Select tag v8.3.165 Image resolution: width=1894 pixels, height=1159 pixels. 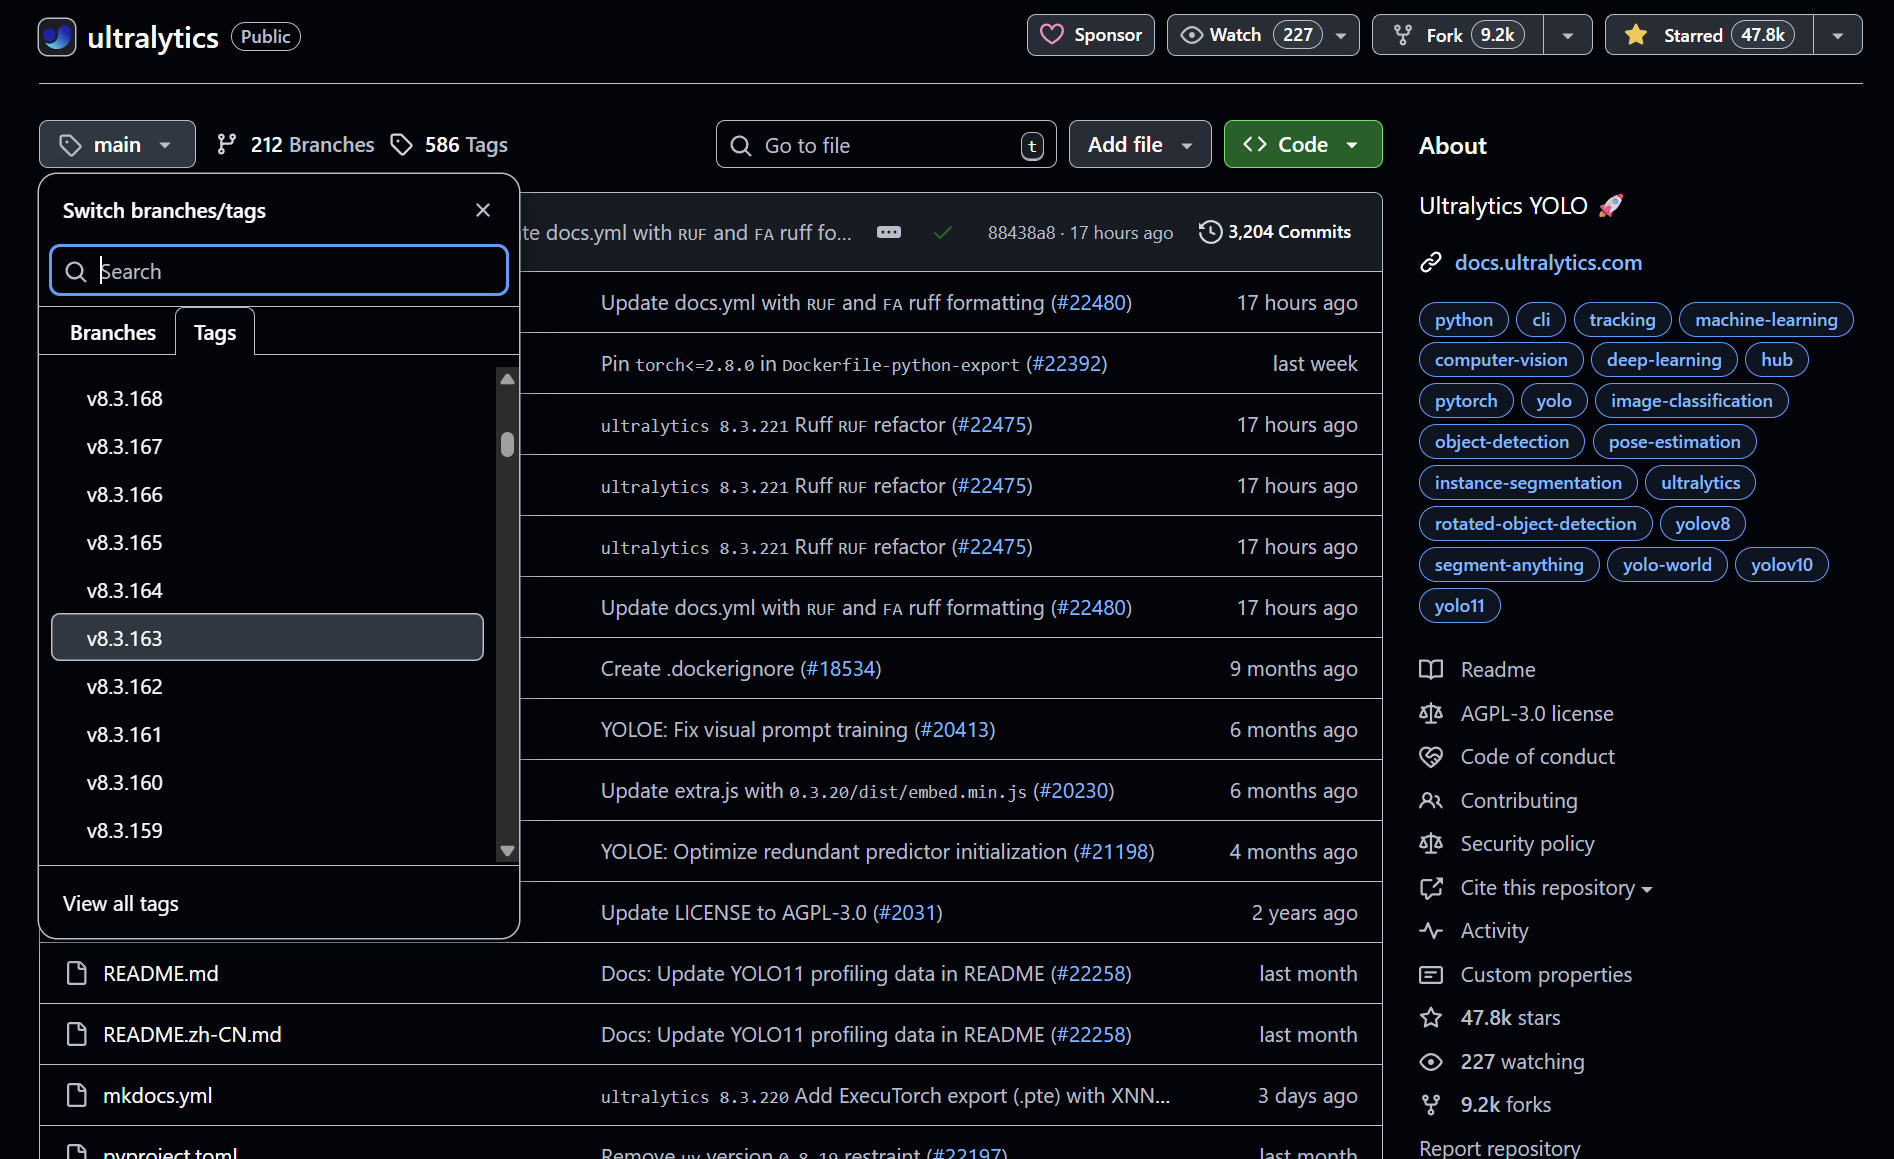(267, 543)
